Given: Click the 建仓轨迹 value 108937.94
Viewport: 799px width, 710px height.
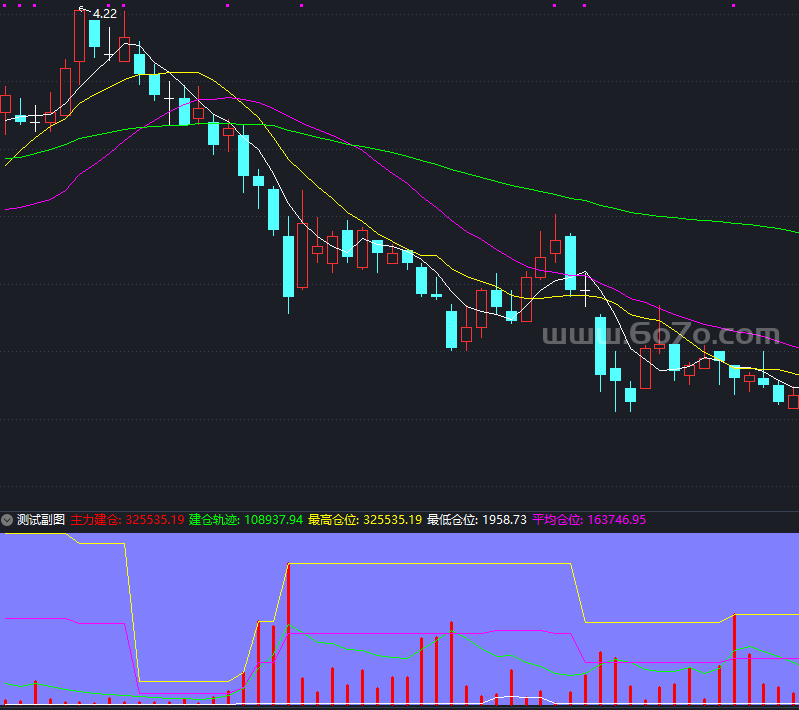Looking at the screenshot, I should pos(274,520).
